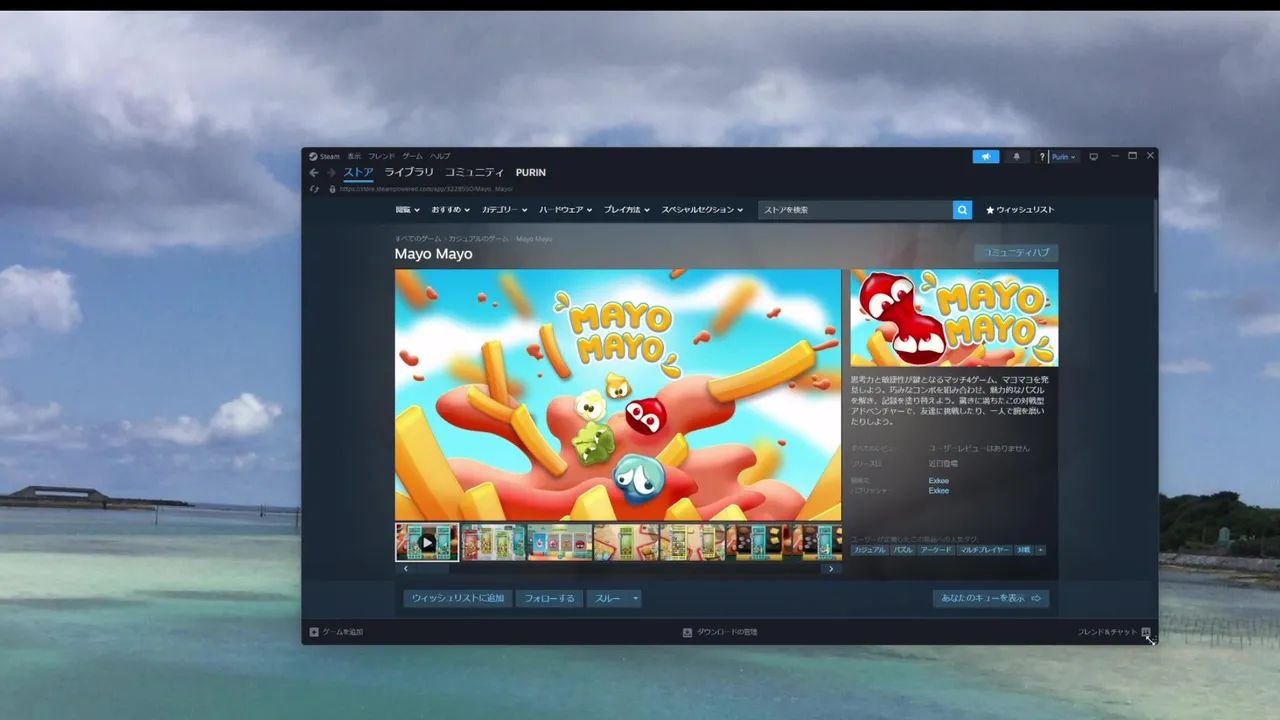
Task: Open the Exkee publisher link (パブリッシャー)
Action: (938, 491)
